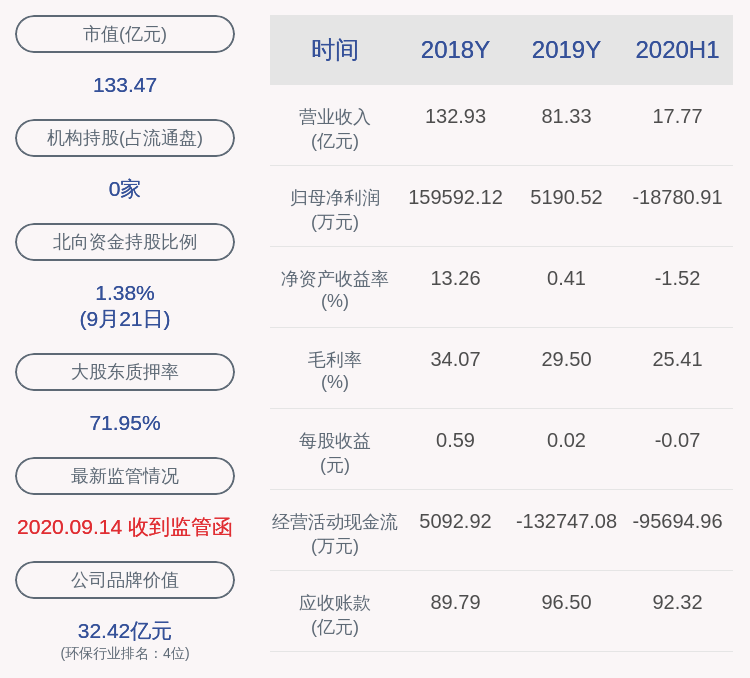Select net profit value -18780.91
Viewport: 750px width, 678px height.
(677, 198)
